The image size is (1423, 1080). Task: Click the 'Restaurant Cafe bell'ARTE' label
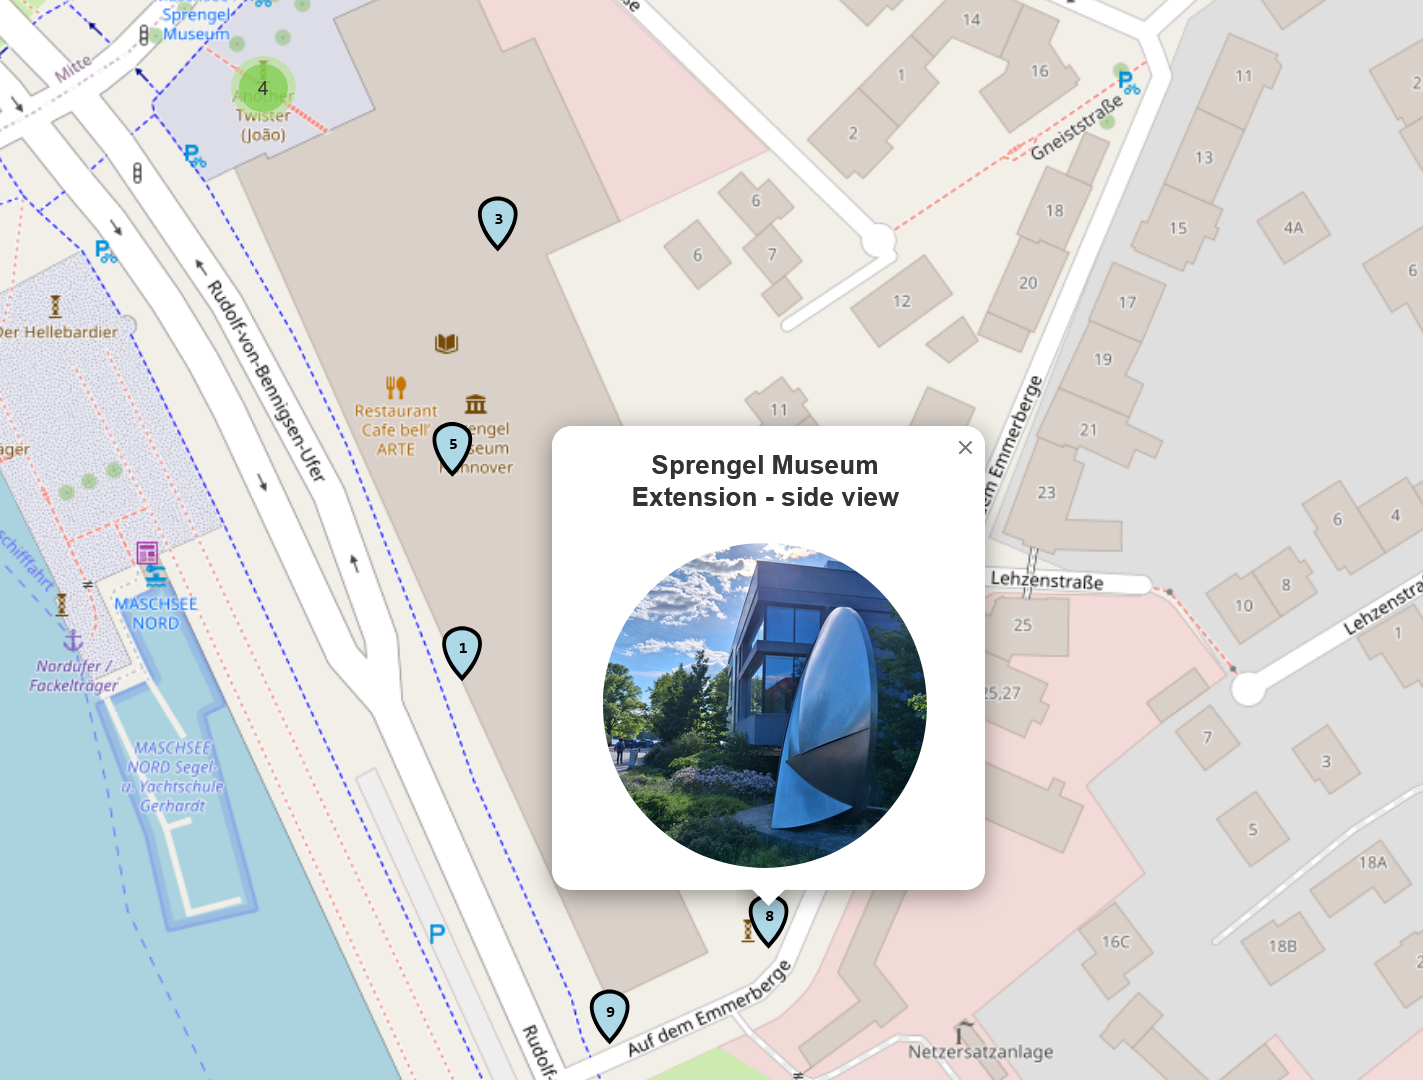click(396, 430)
